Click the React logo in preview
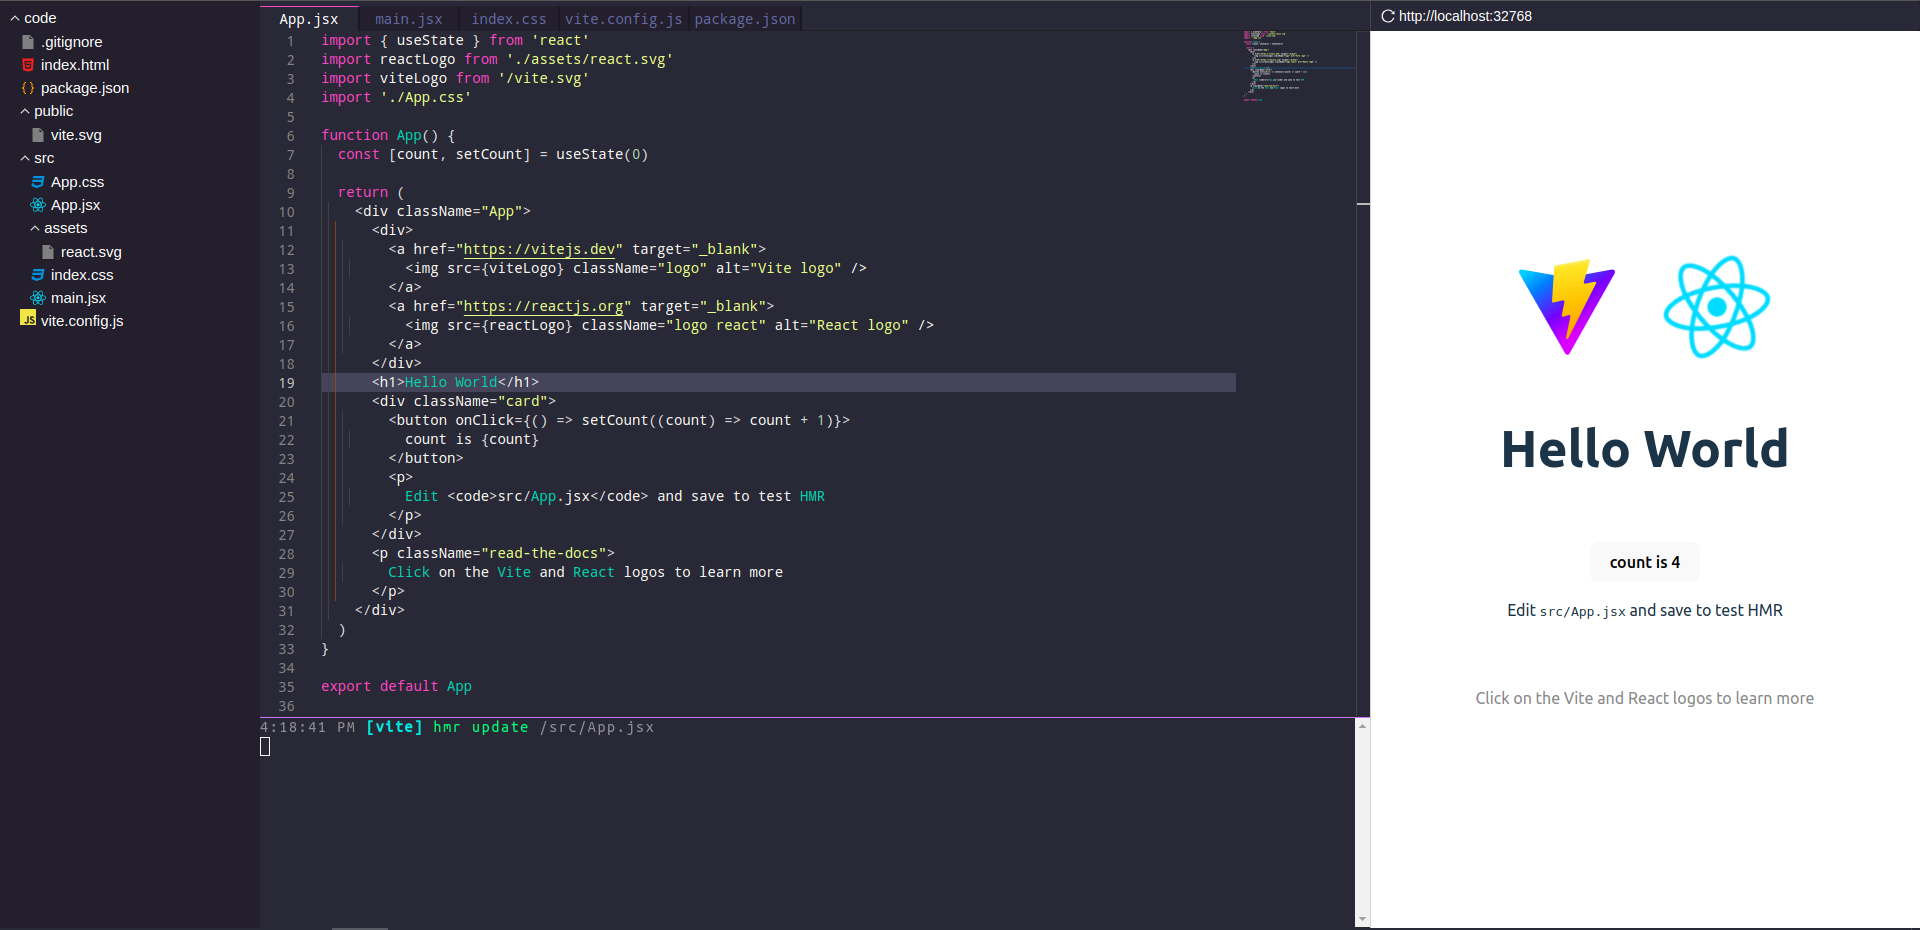This screenshot has width=1920, height=930. (x=1717, y=307)
